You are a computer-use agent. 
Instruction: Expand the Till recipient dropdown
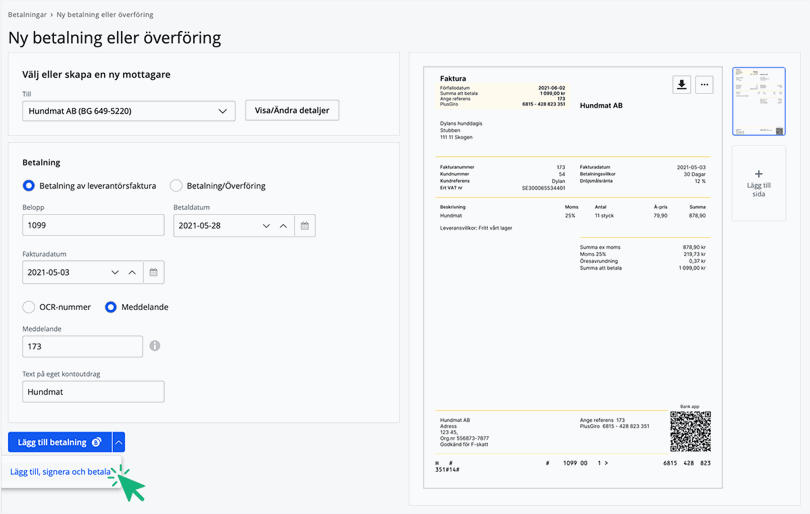click(x=222, y=111)
